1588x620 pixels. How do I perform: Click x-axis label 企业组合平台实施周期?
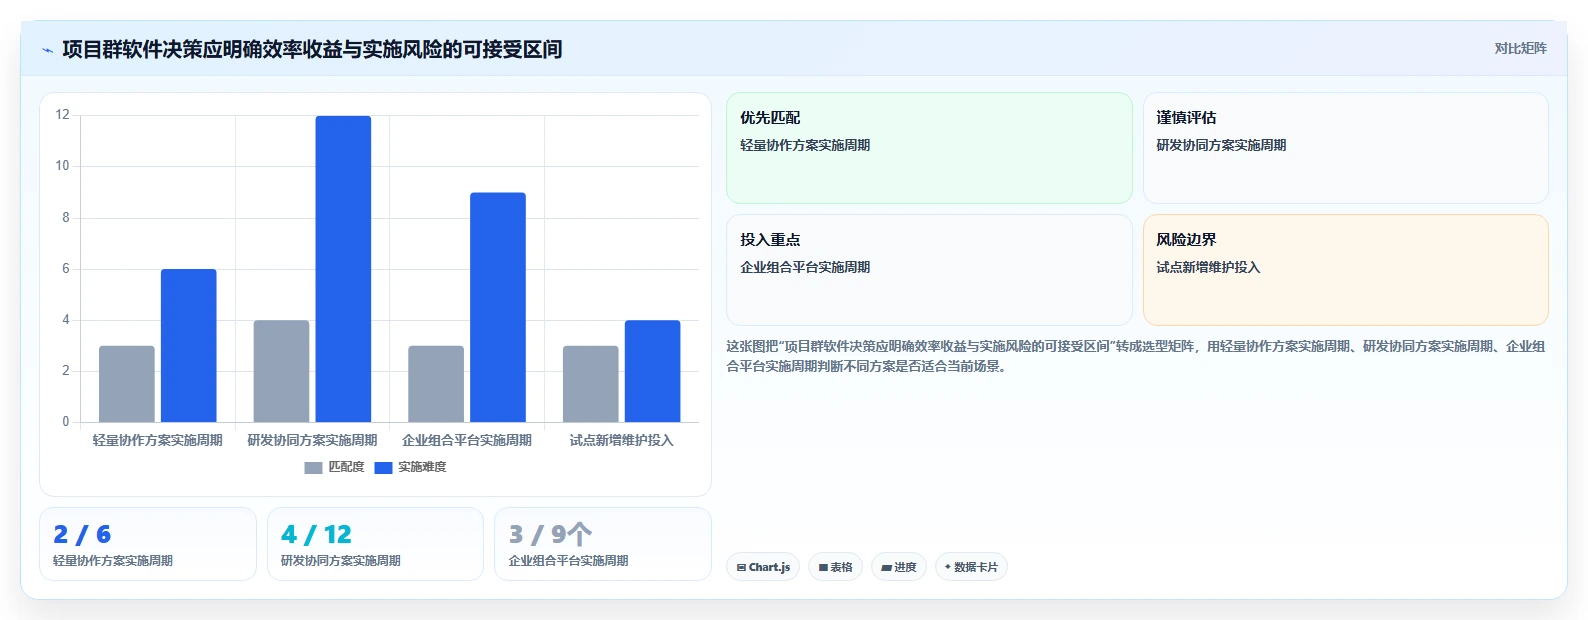(467, 440)
